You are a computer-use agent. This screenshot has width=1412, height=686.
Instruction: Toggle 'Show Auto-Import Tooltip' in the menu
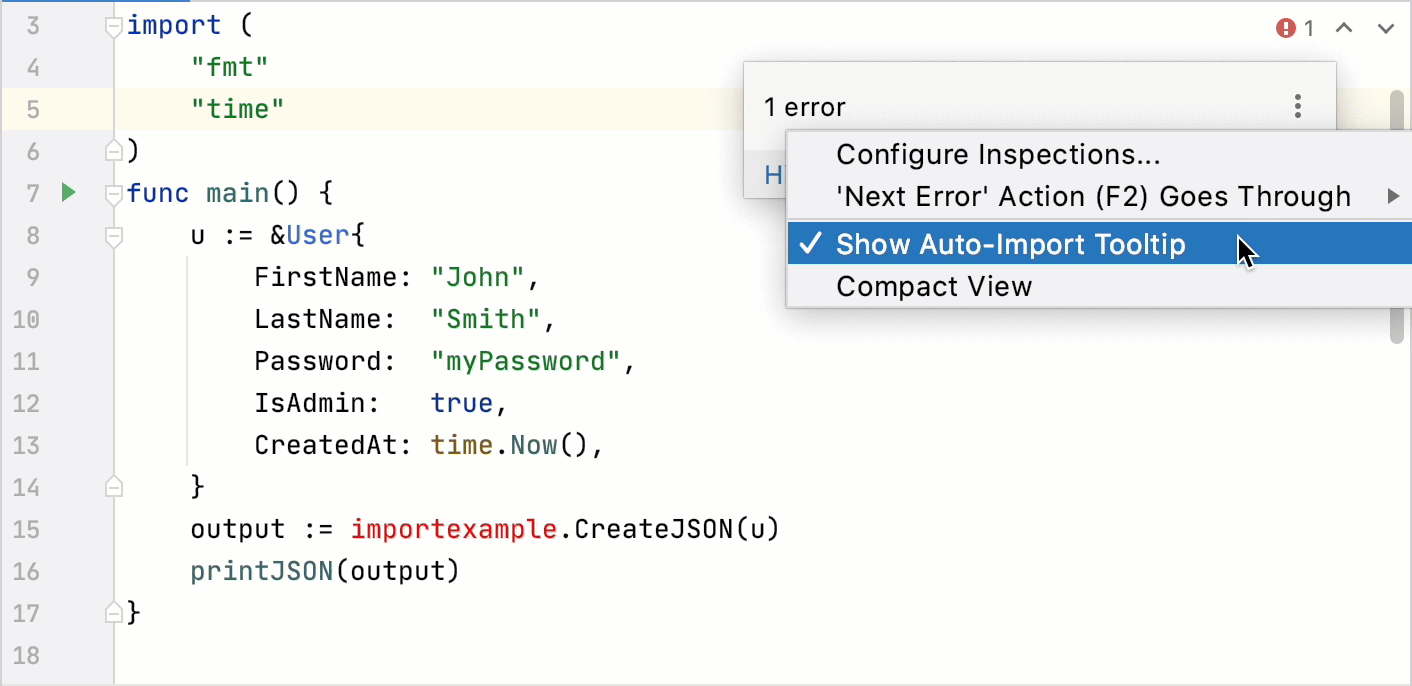(1011, 244)
